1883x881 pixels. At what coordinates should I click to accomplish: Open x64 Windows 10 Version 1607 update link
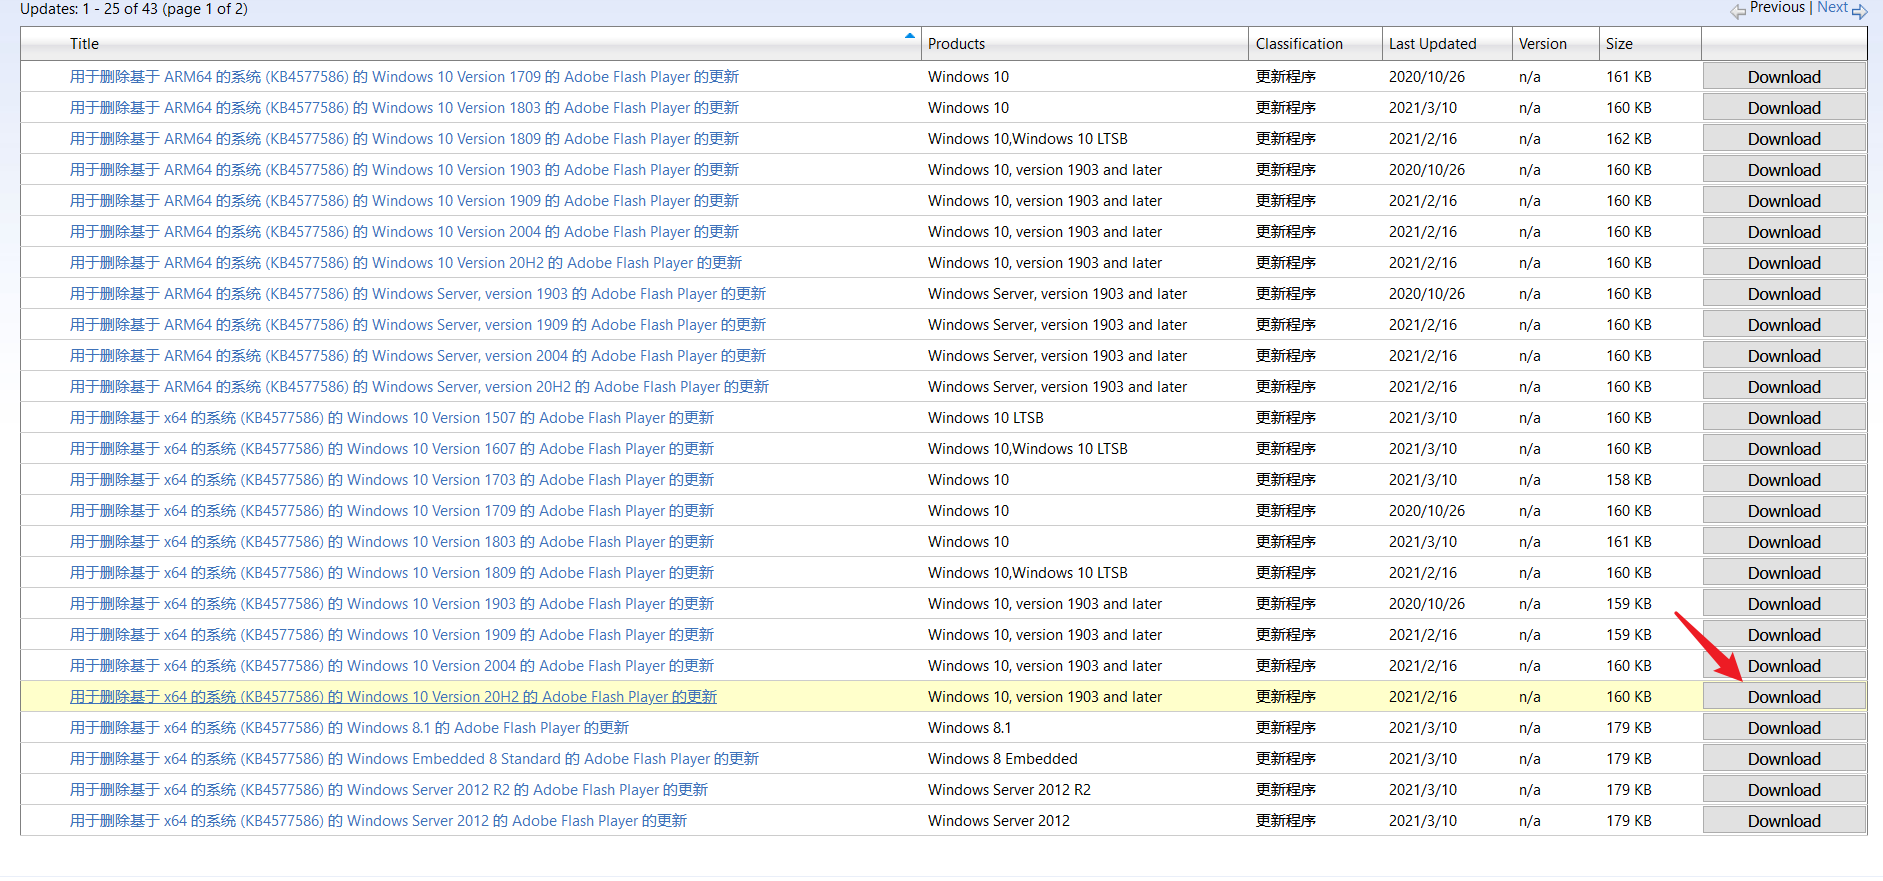(x=392, y=449)
